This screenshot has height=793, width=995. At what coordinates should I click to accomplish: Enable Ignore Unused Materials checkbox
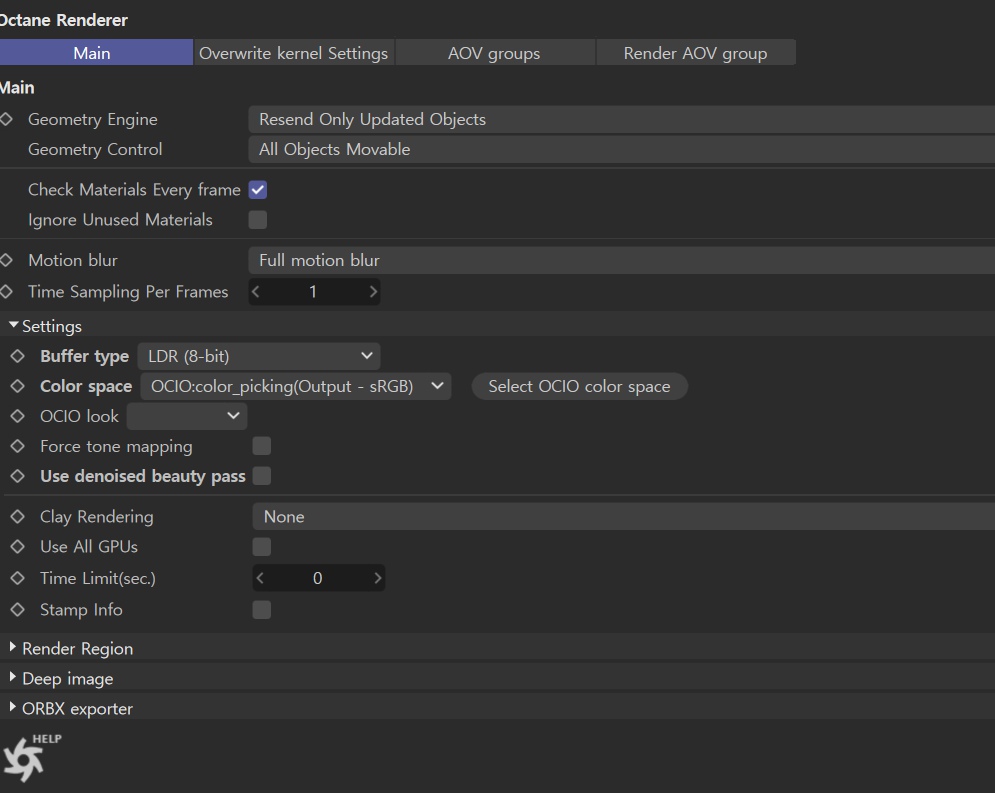[x=258, y=220]
